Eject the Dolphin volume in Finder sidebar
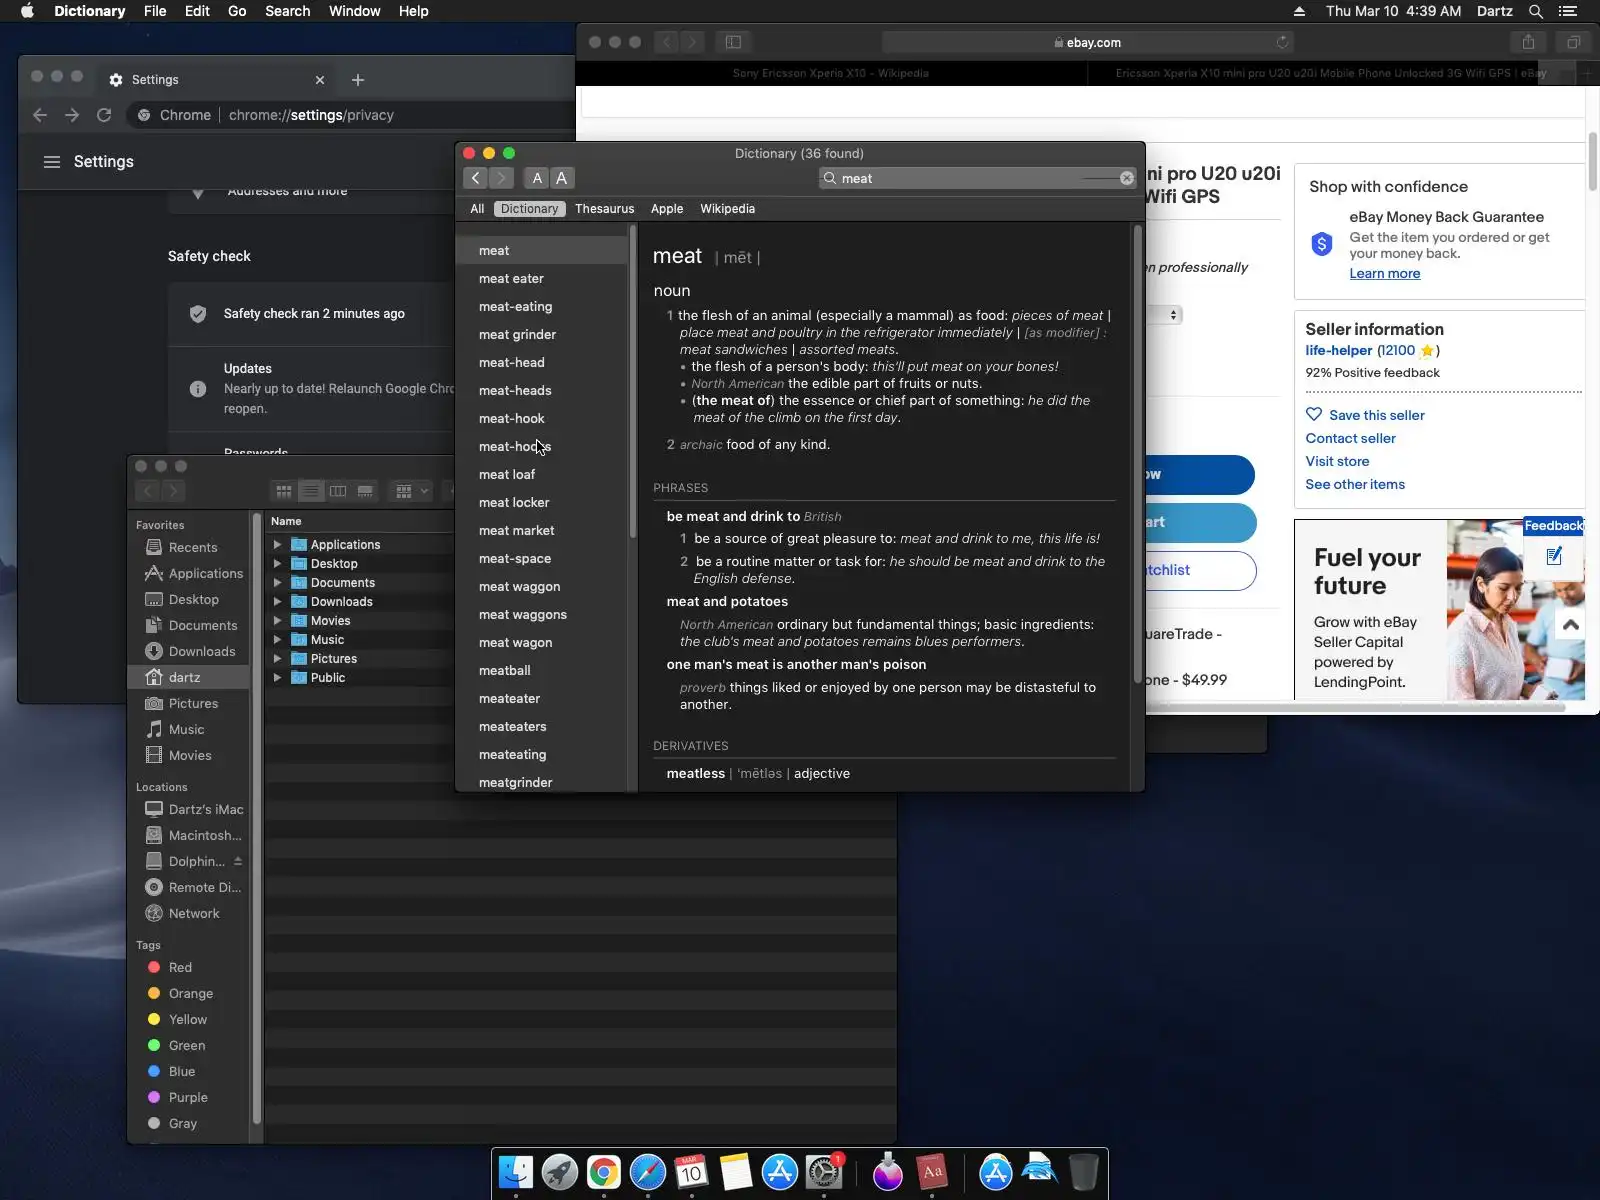This screenshot has height=1200, width=1600. pos(238,861)
